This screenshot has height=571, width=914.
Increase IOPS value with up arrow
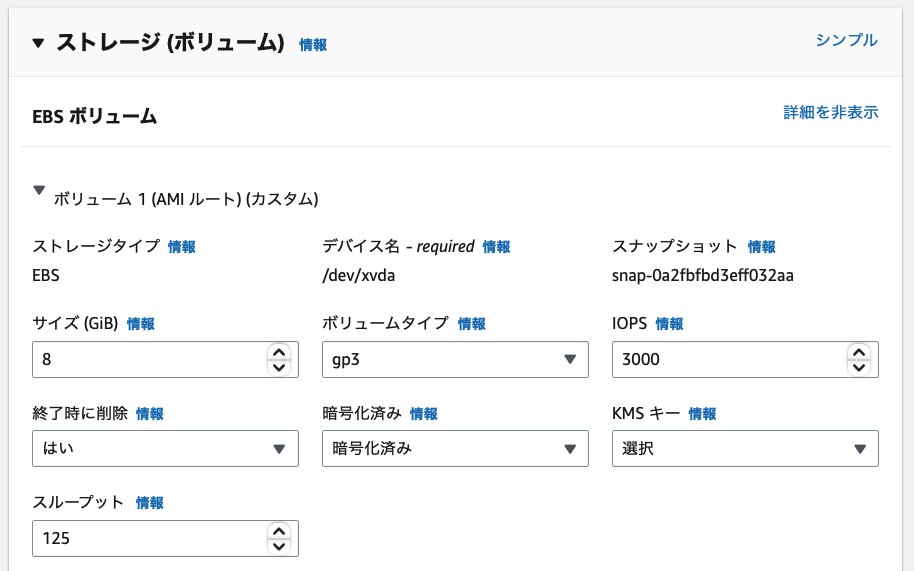click(x=858, y=352)
